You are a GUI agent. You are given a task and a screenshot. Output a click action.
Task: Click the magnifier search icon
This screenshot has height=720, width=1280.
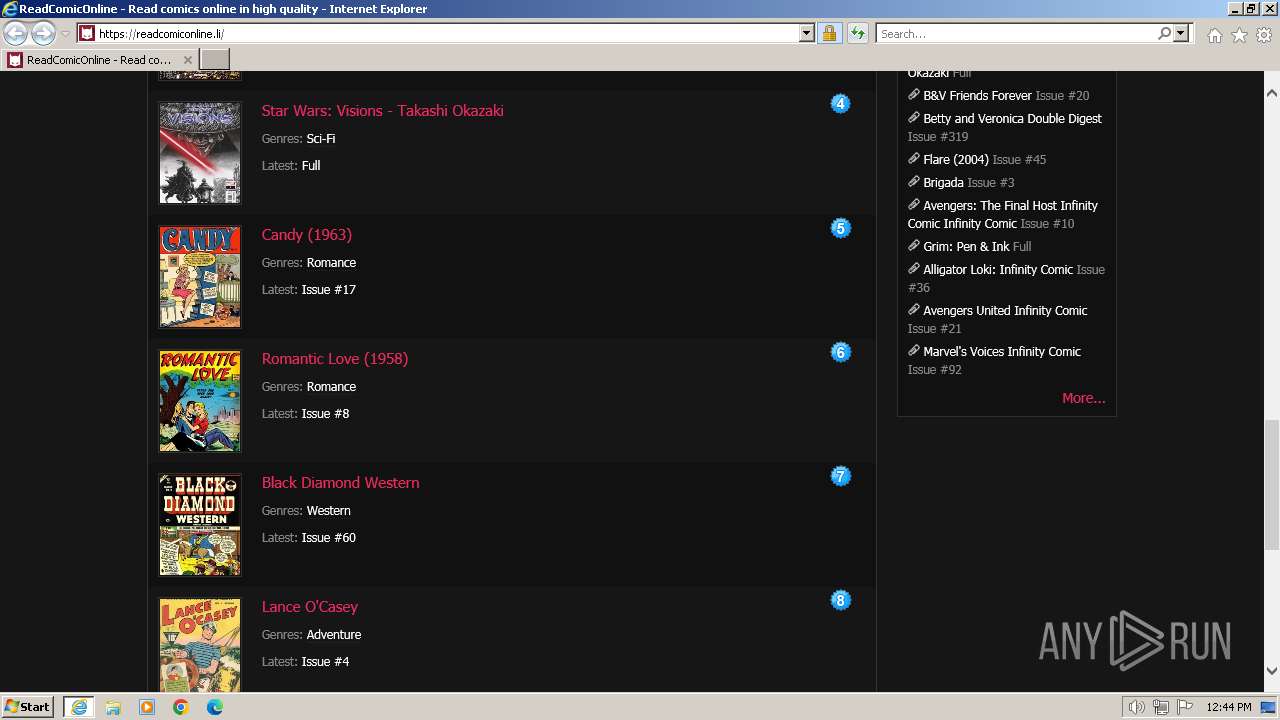point(1164,33)
